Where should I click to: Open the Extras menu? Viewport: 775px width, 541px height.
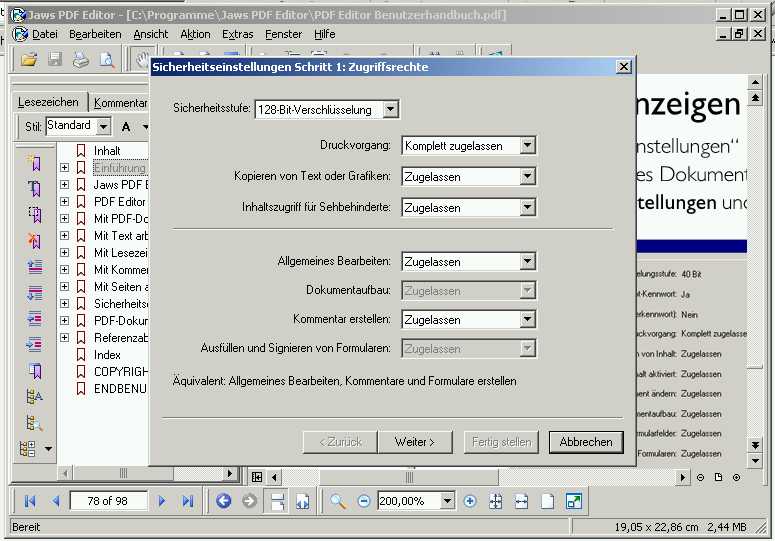click(x=237, y=34)
